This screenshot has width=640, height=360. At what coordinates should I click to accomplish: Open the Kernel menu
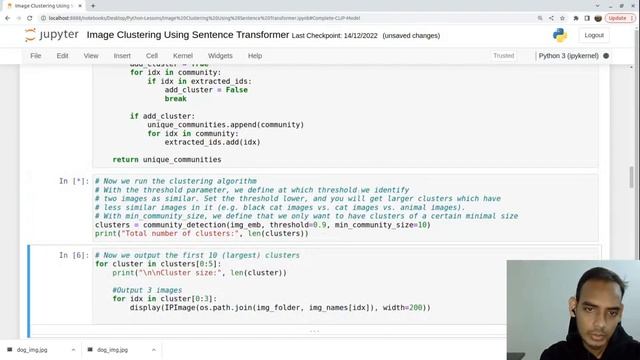182,56
